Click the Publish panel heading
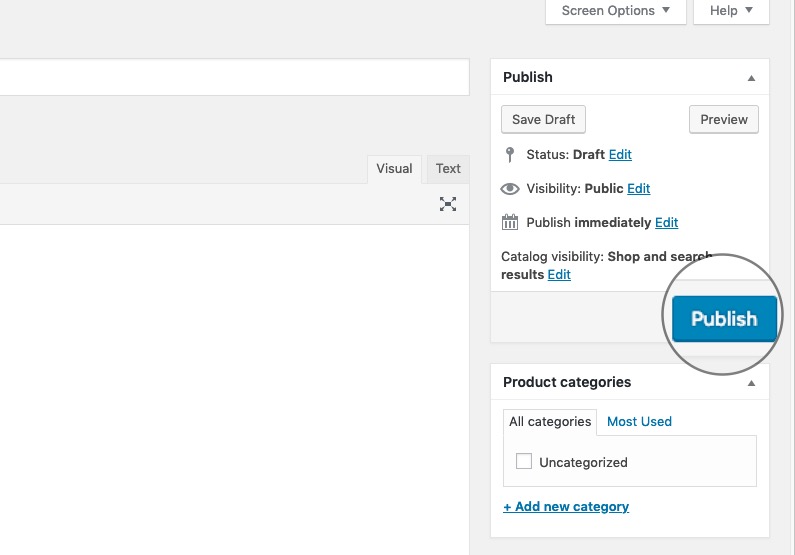 click(528, 77)
